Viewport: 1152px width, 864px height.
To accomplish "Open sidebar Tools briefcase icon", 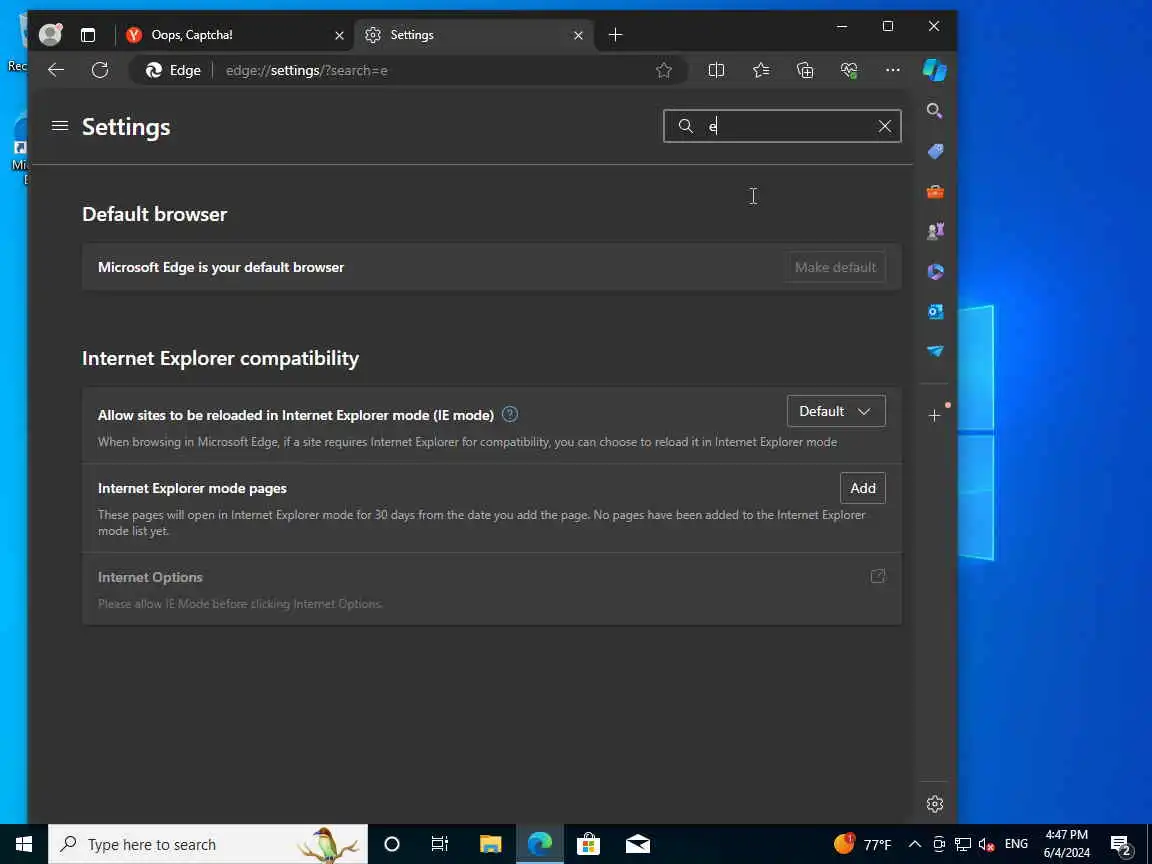I will click(935, 192).
